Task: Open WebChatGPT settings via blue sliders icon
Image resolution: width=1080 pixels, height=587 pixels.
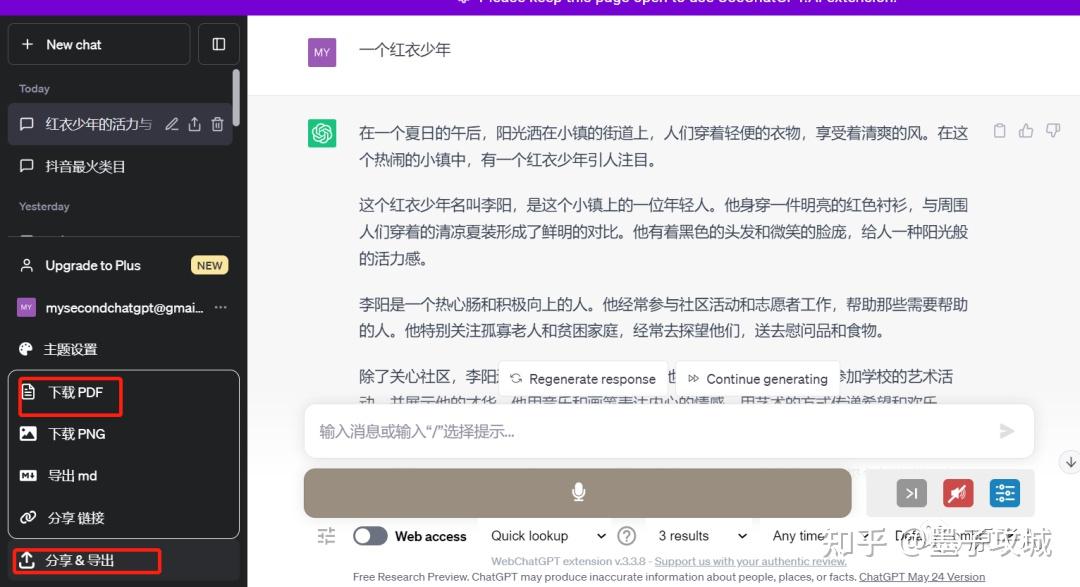Action: pos(1004,492)
